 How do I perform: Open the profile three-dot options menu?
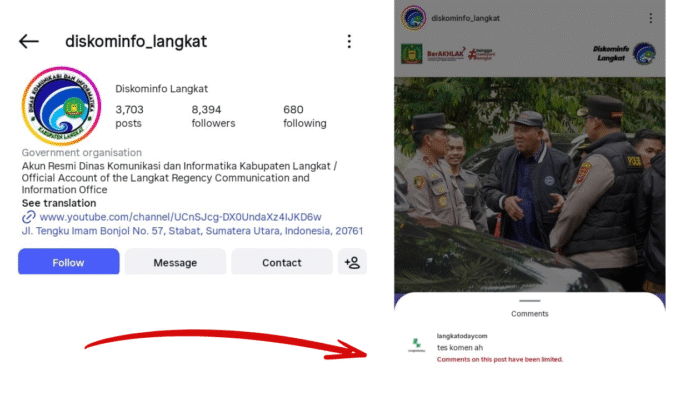tap(349, 42)
